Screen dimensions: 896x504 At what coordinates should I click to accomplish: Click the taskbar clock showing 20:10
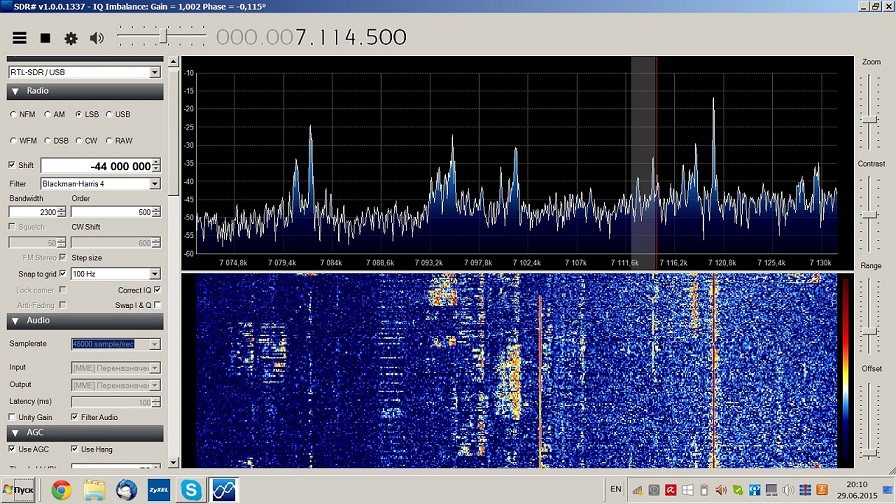point(857,490)
